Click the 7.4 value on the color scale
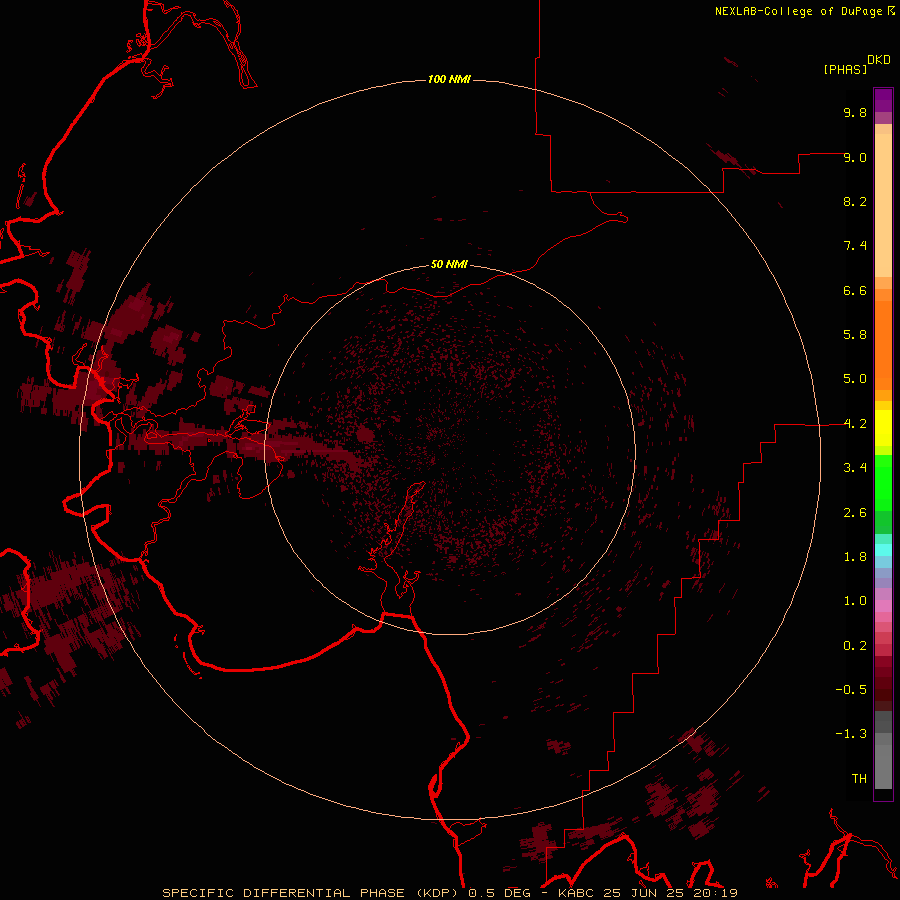The image size is (900, 900). [855, 246]
